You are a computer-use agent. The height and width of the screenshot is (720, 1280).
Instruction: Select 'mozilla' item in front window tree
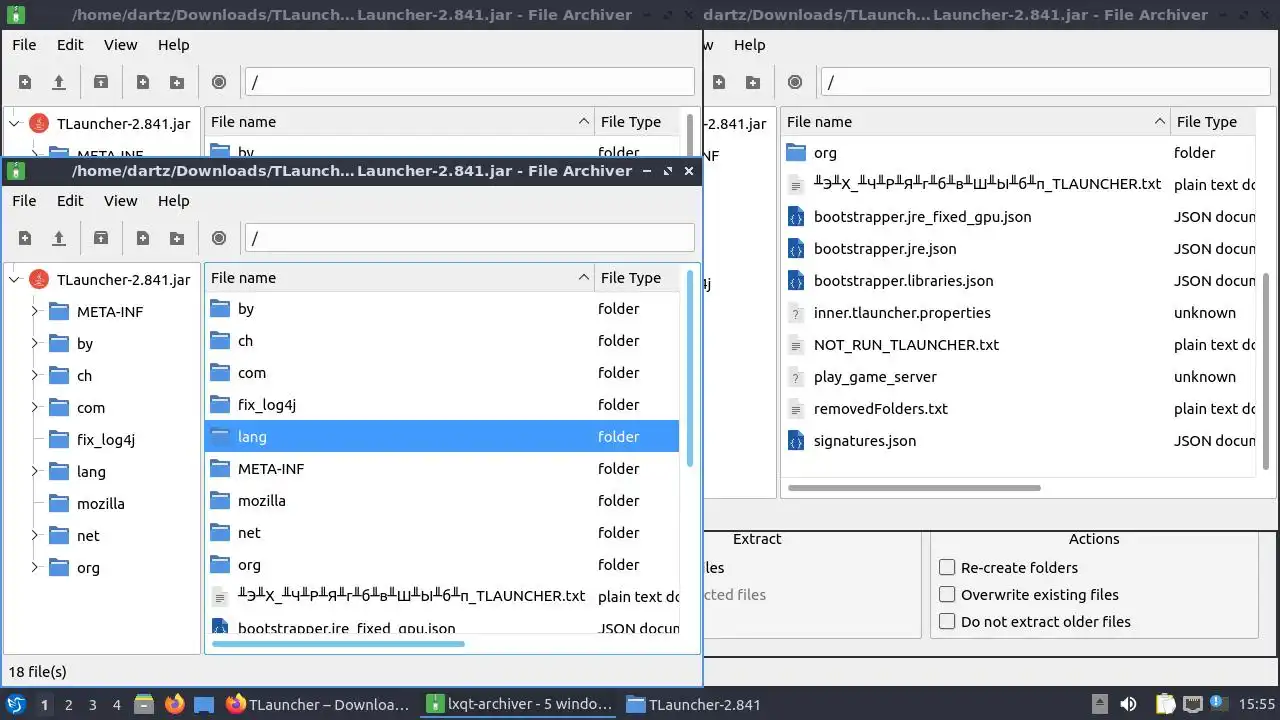101,504
